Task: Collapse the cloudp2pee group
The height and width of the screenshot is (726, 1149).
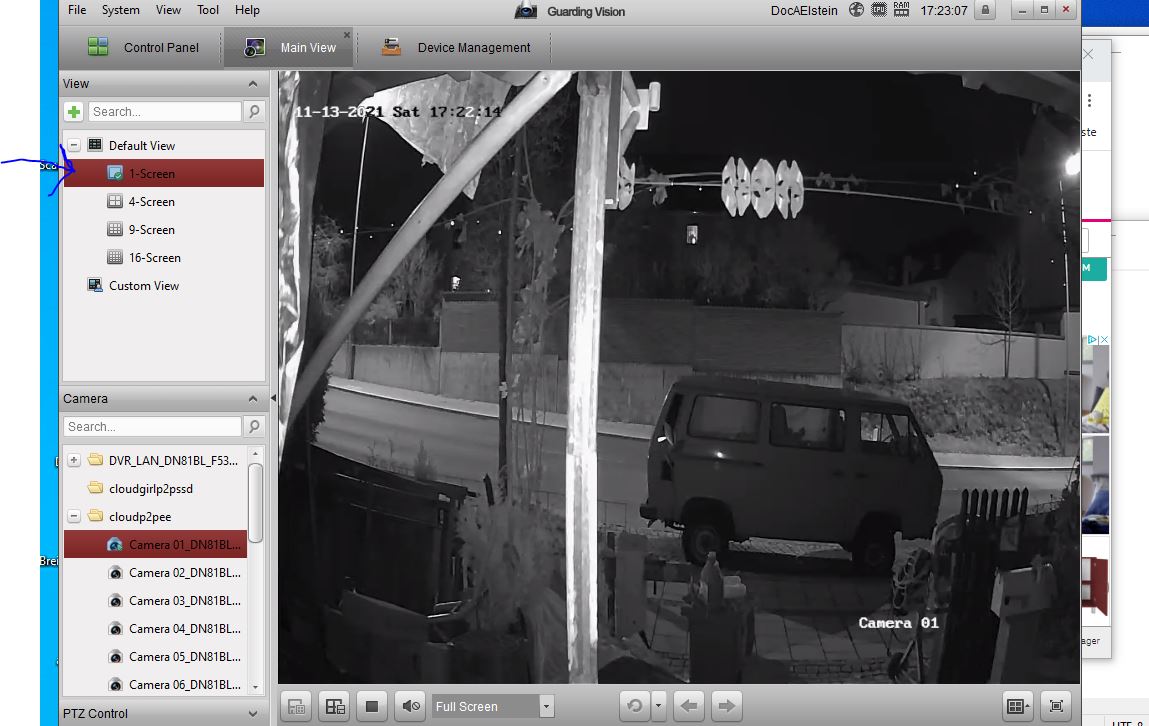Action: point(74,516)
